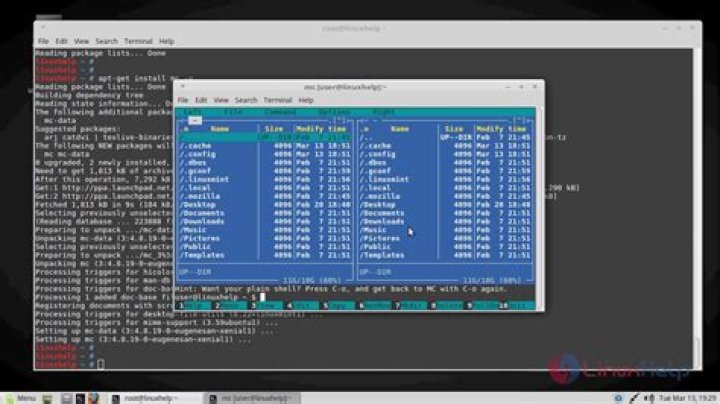
Task: Click the 10 Quit function key button
Action: click(517, 306)
